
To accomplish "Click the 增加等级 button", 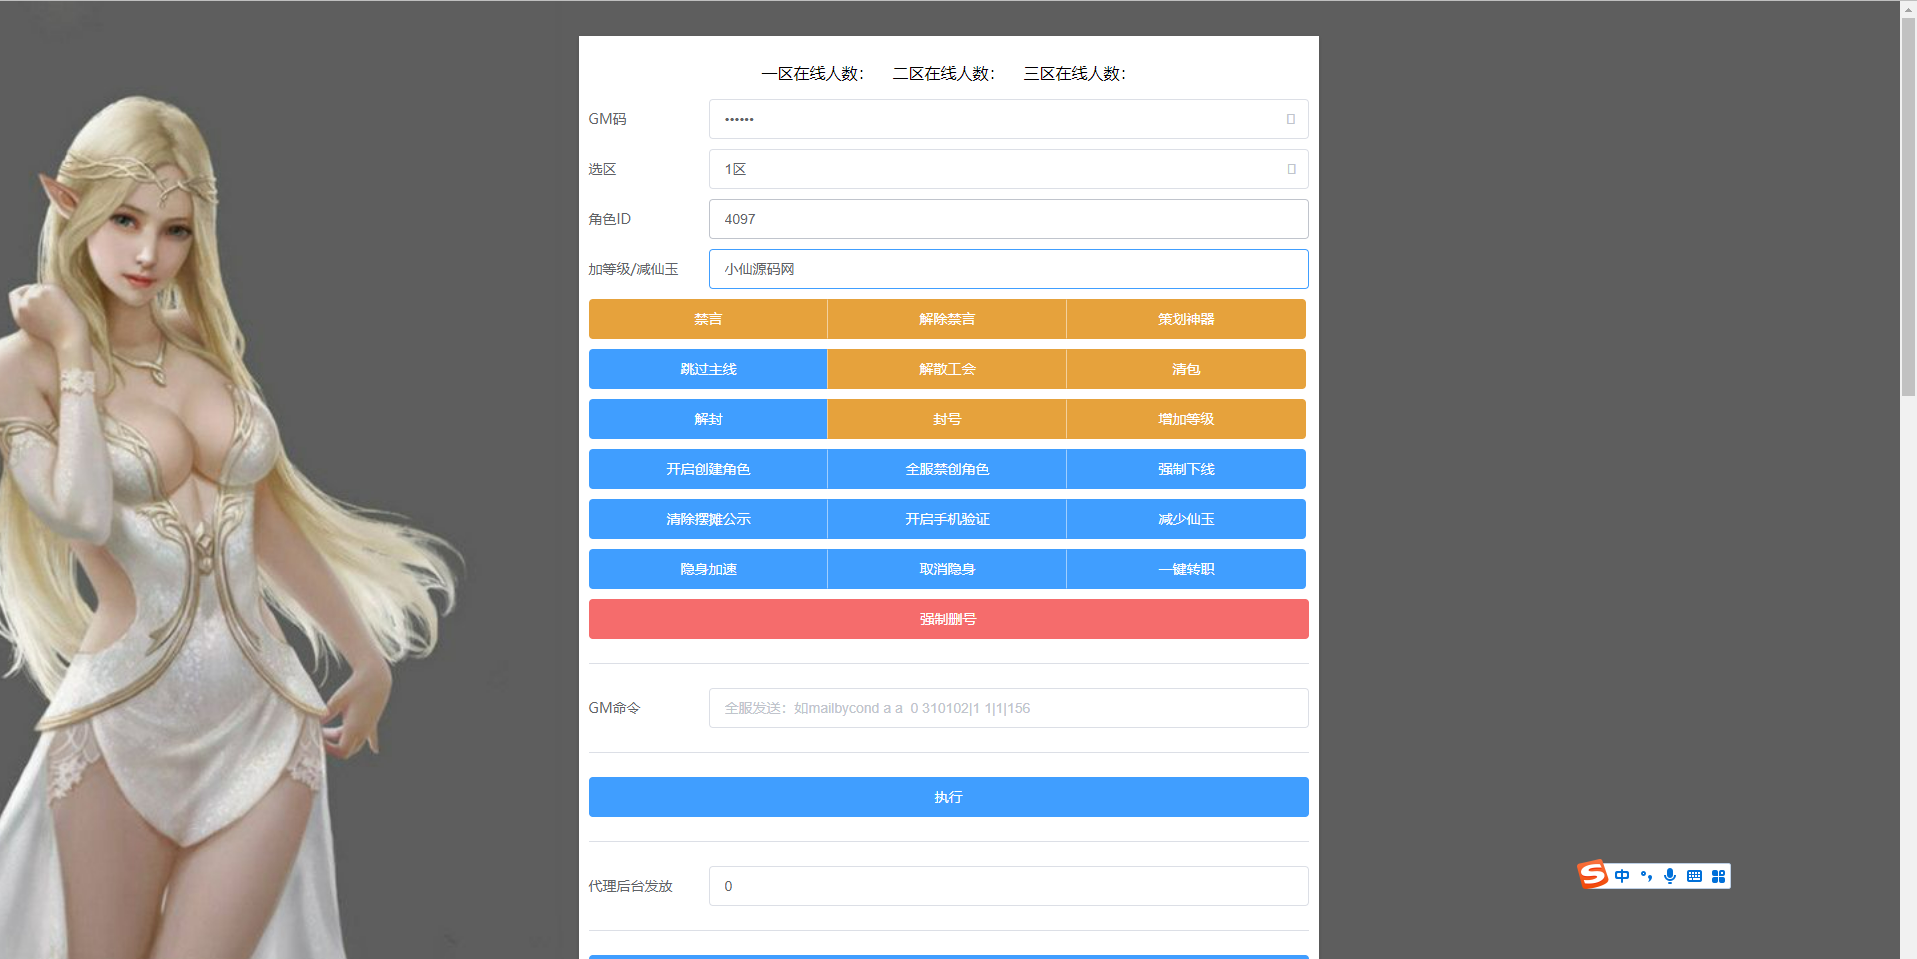I will point(1186,419).
